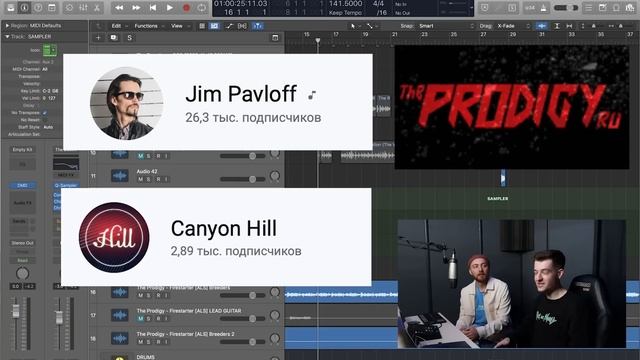Enable record on the Breeders 2 track
640x360 pixels.
tap(158, 342)
